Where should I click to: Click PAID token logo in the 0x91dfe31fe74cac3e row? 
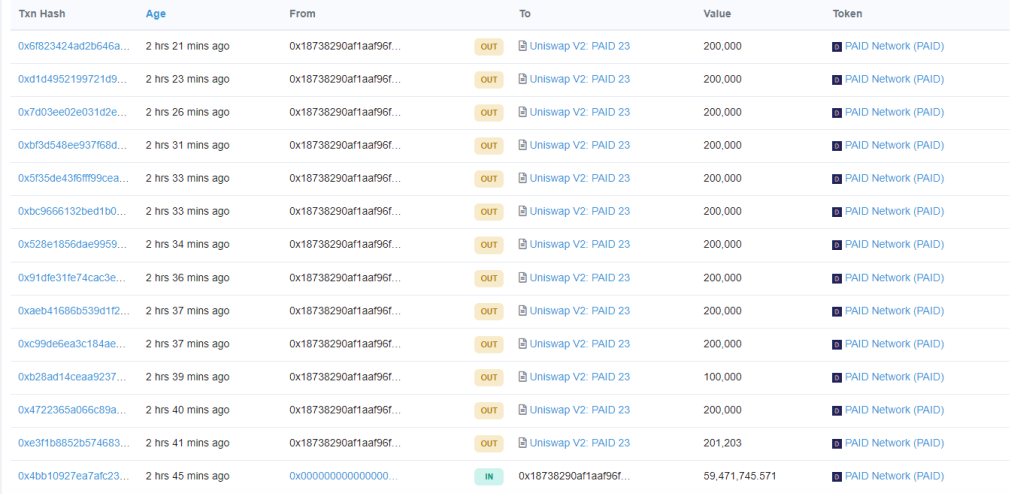(837, 278)
